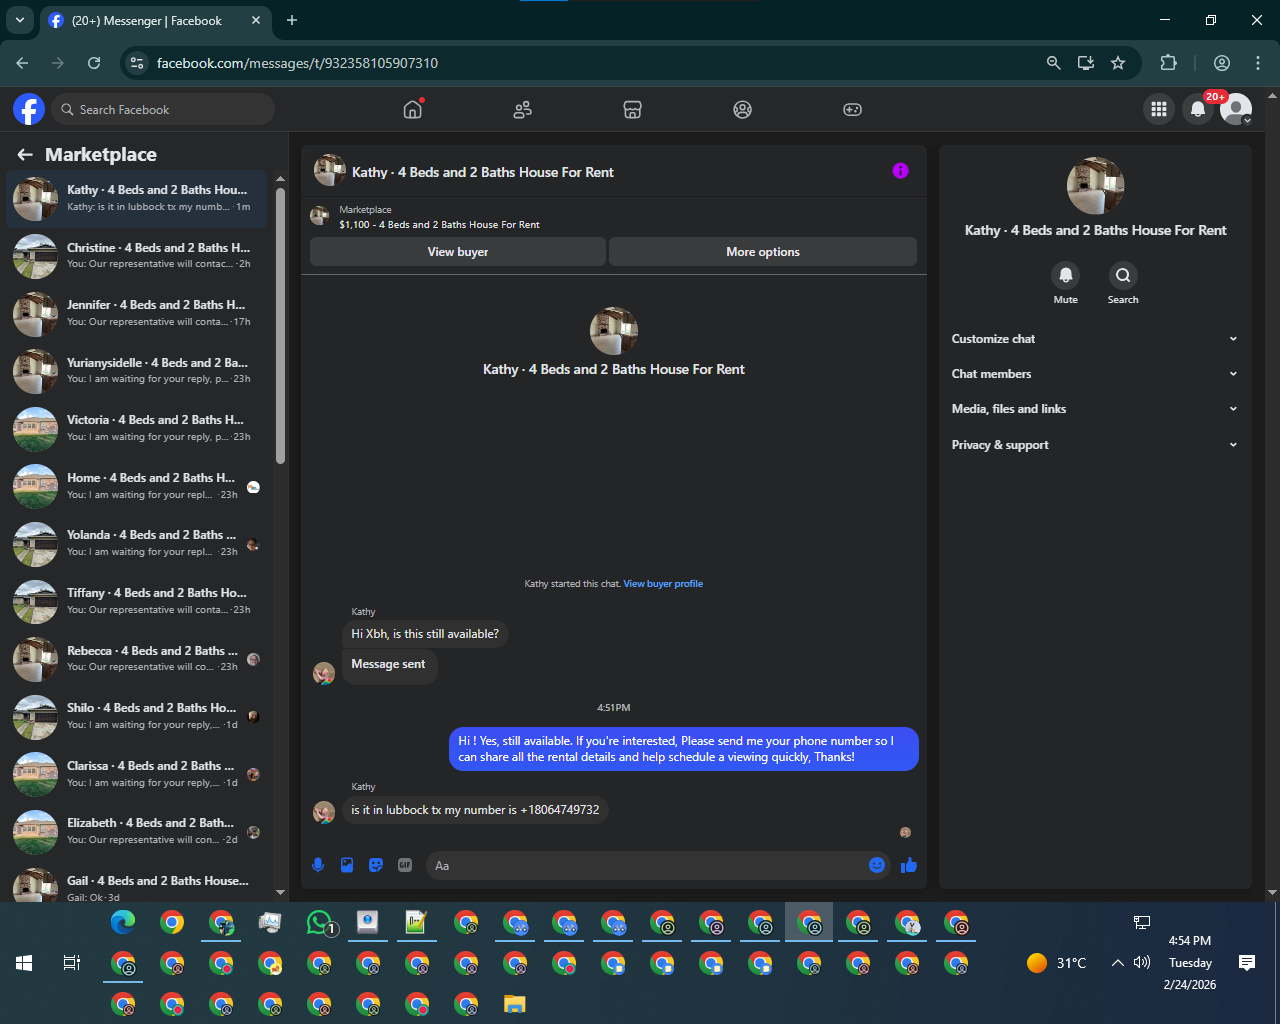Image resolution: width=1280 pixels, height=1024 pixels.
Task: Click the More options button
Action: pos(763,252)
